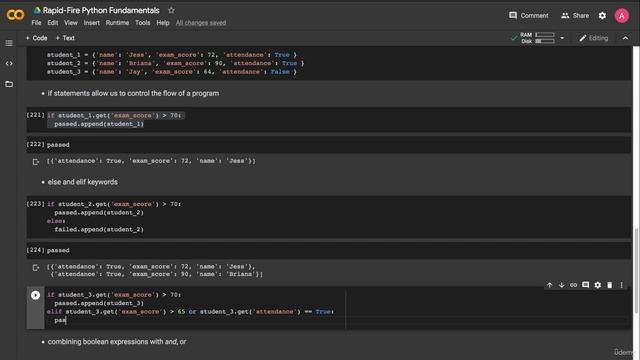Star the Rapid-Fire Python Fundamentals notebook

171,10
